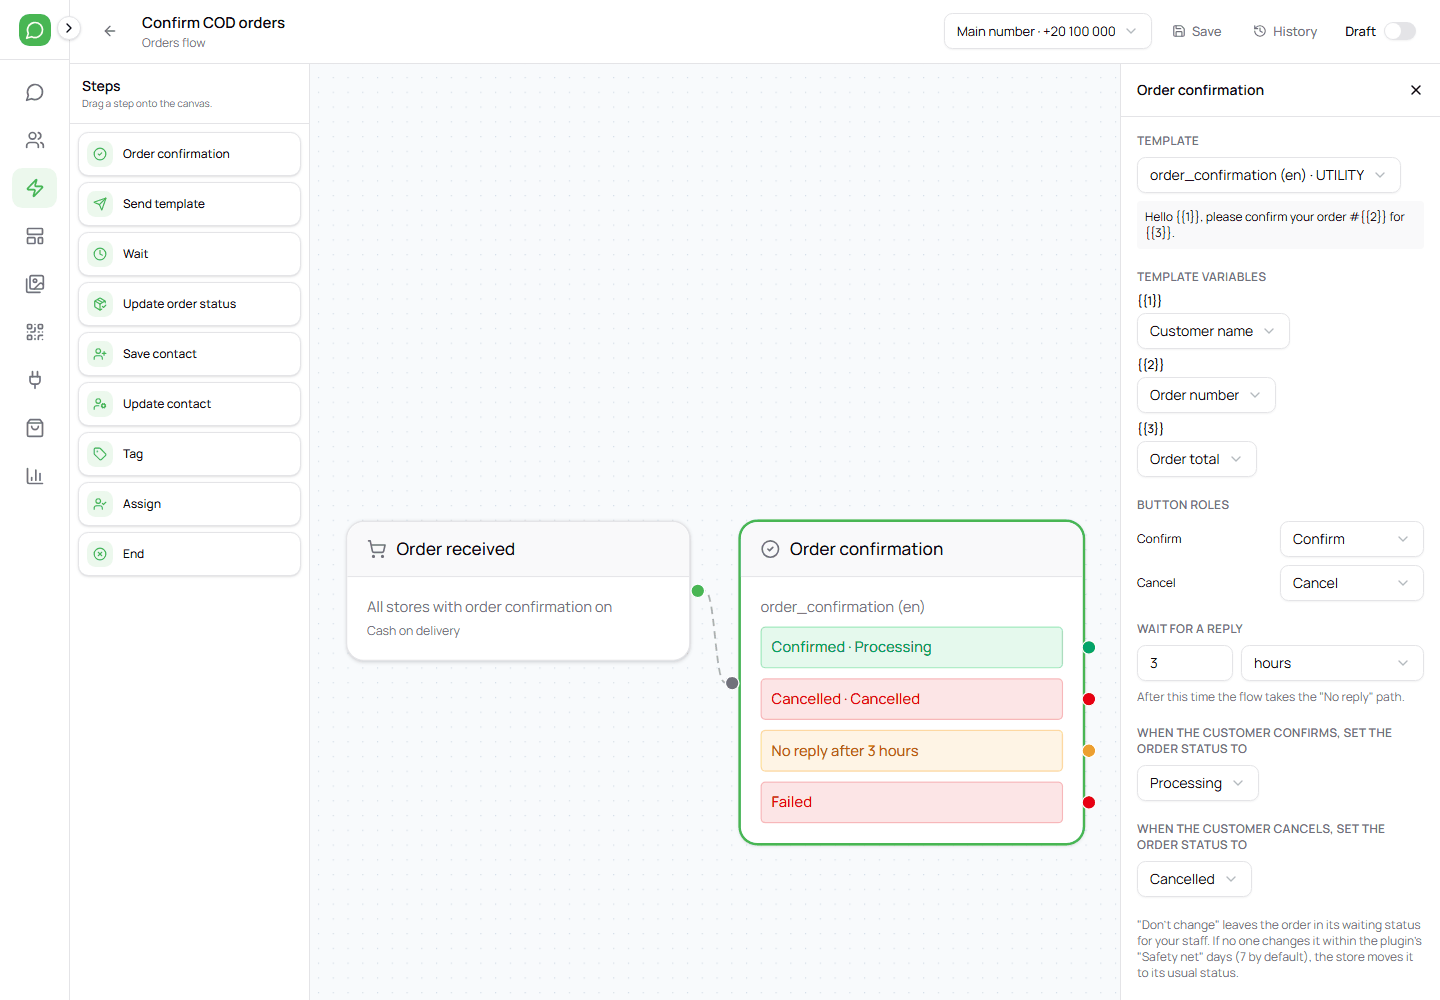Open the contacts people icon in sidebar
This screenshot has width=1440, height=1000.
[x=35, y=140]
